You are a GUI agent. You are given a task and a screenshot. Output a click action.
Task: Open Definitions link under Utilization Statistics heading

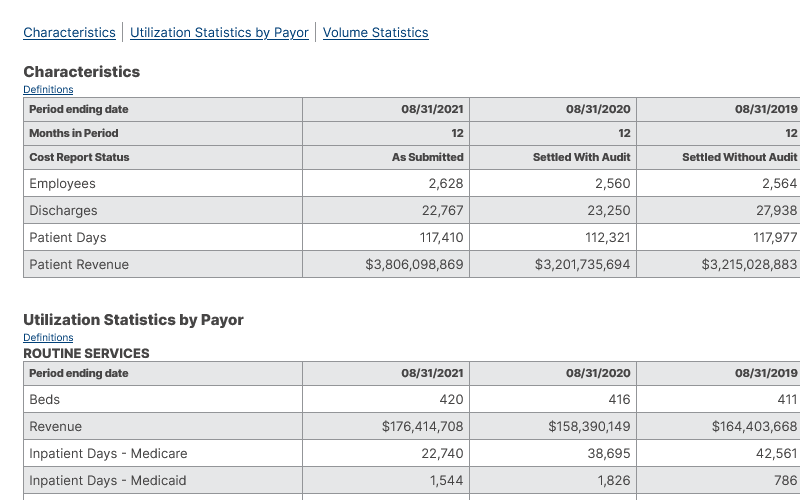click(x=48, y=338)
